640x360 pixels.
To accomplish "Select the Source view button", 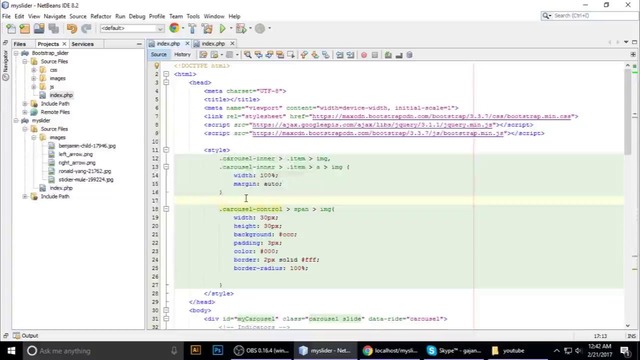I will (159, 54).
